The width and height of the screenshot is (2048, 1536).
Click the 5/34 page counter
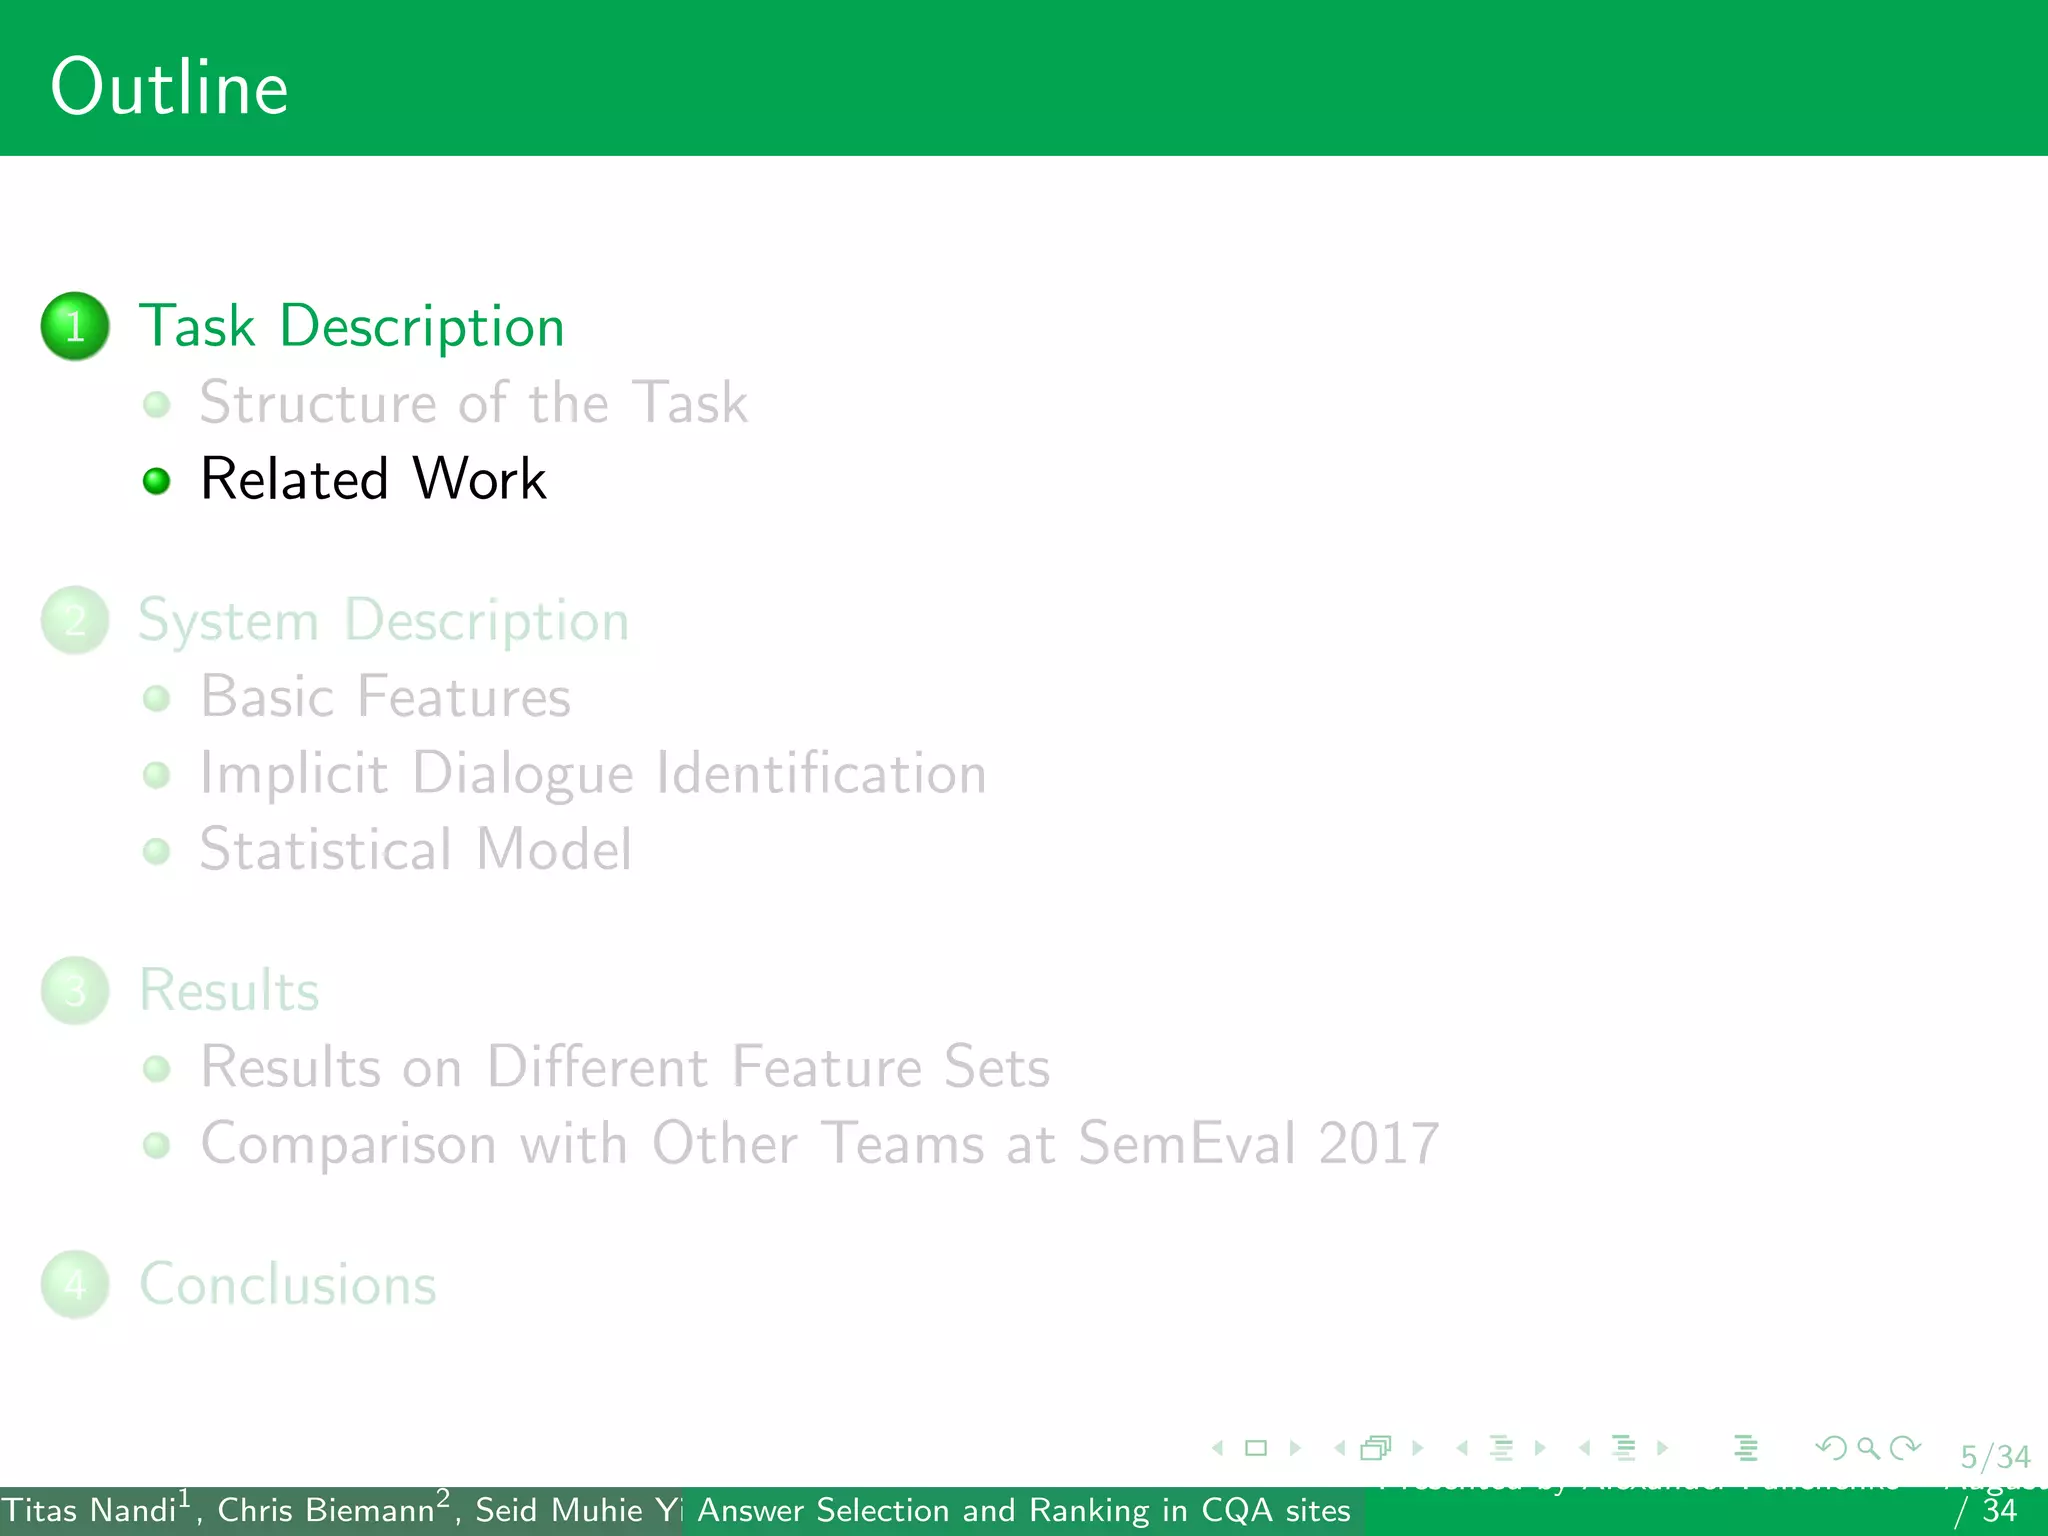1995,1457
